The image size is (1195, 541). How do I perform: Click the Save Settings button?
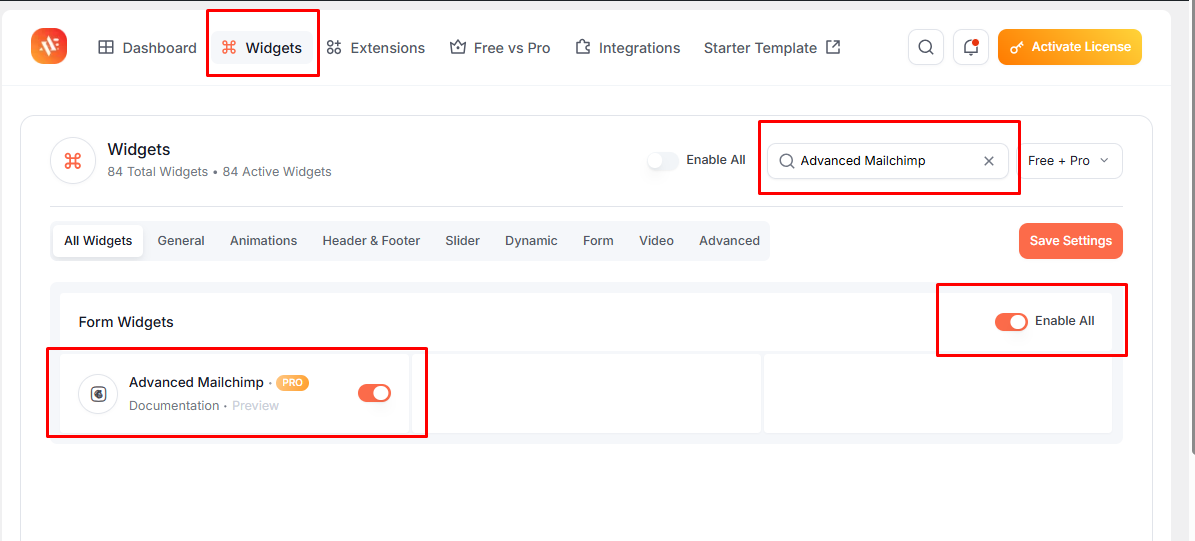pyautogui.click(x=1071, y=241)
